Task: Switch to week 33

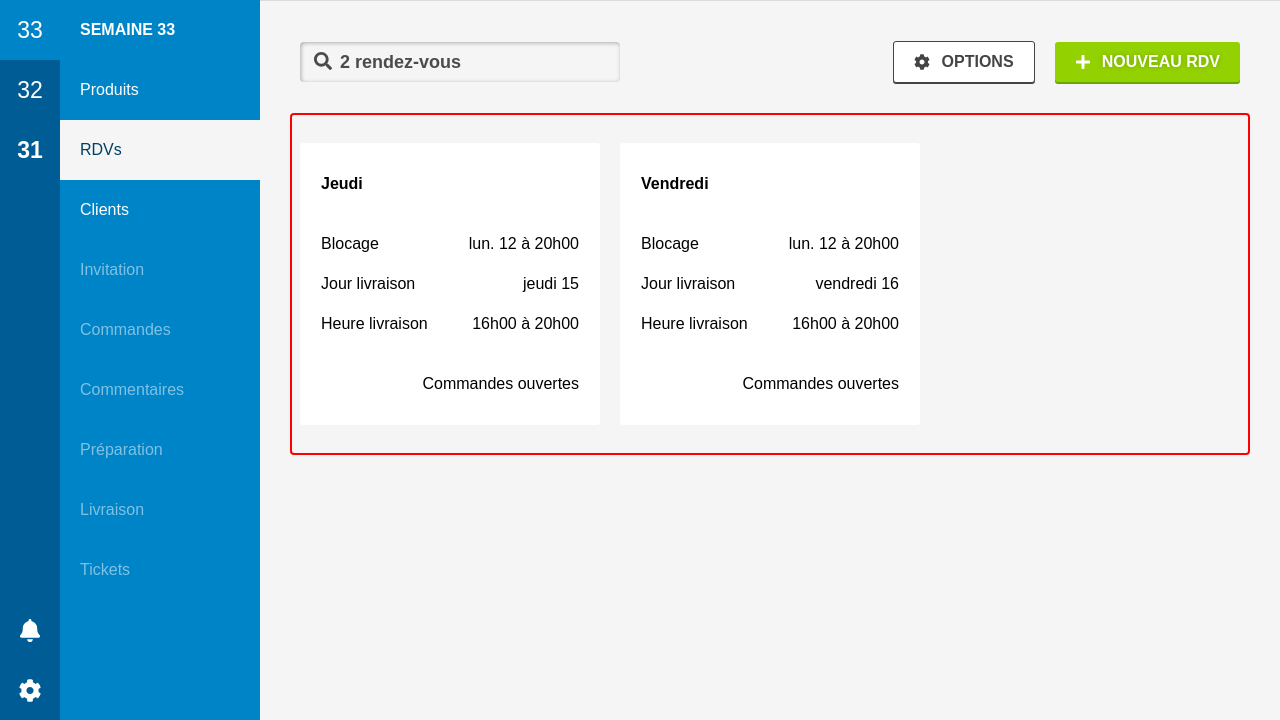Action: click(30, 30)
